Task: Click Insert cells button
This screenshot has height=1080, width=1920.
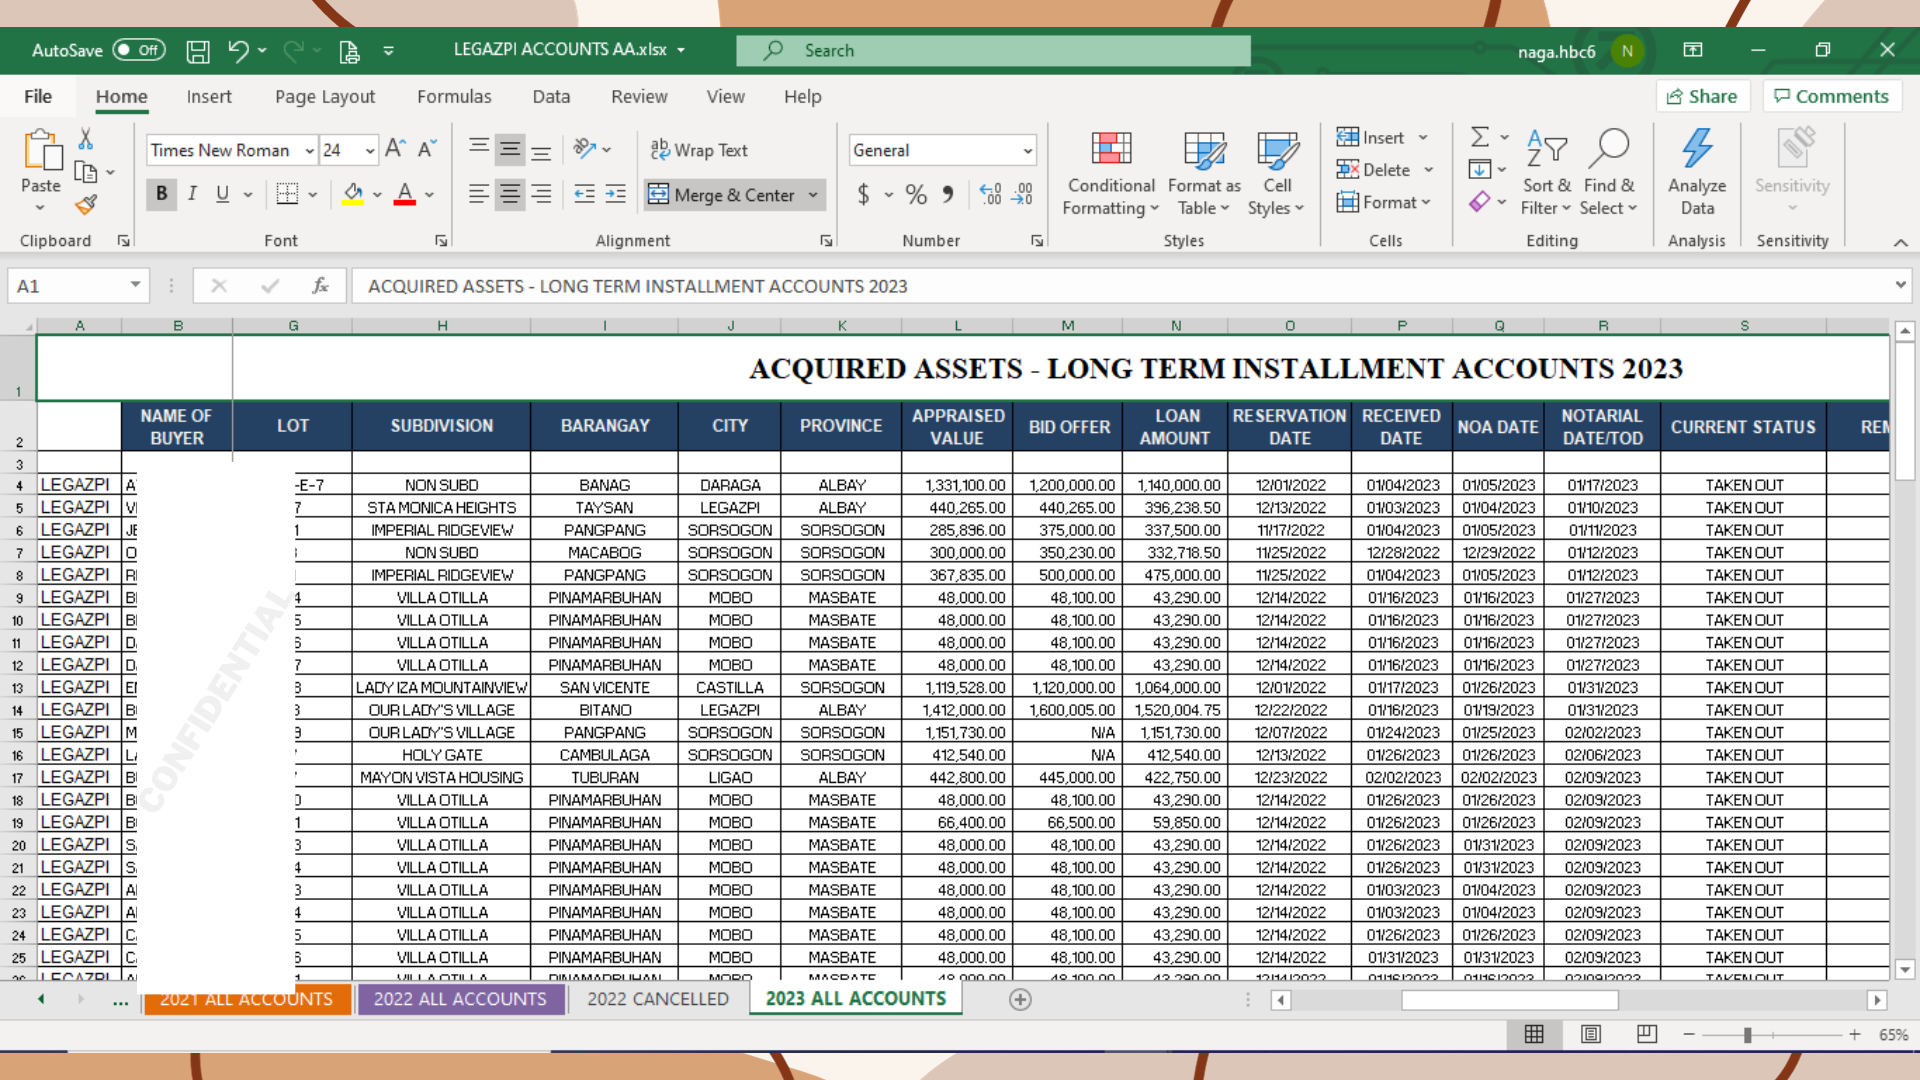Action: (x=1370, y=137)
